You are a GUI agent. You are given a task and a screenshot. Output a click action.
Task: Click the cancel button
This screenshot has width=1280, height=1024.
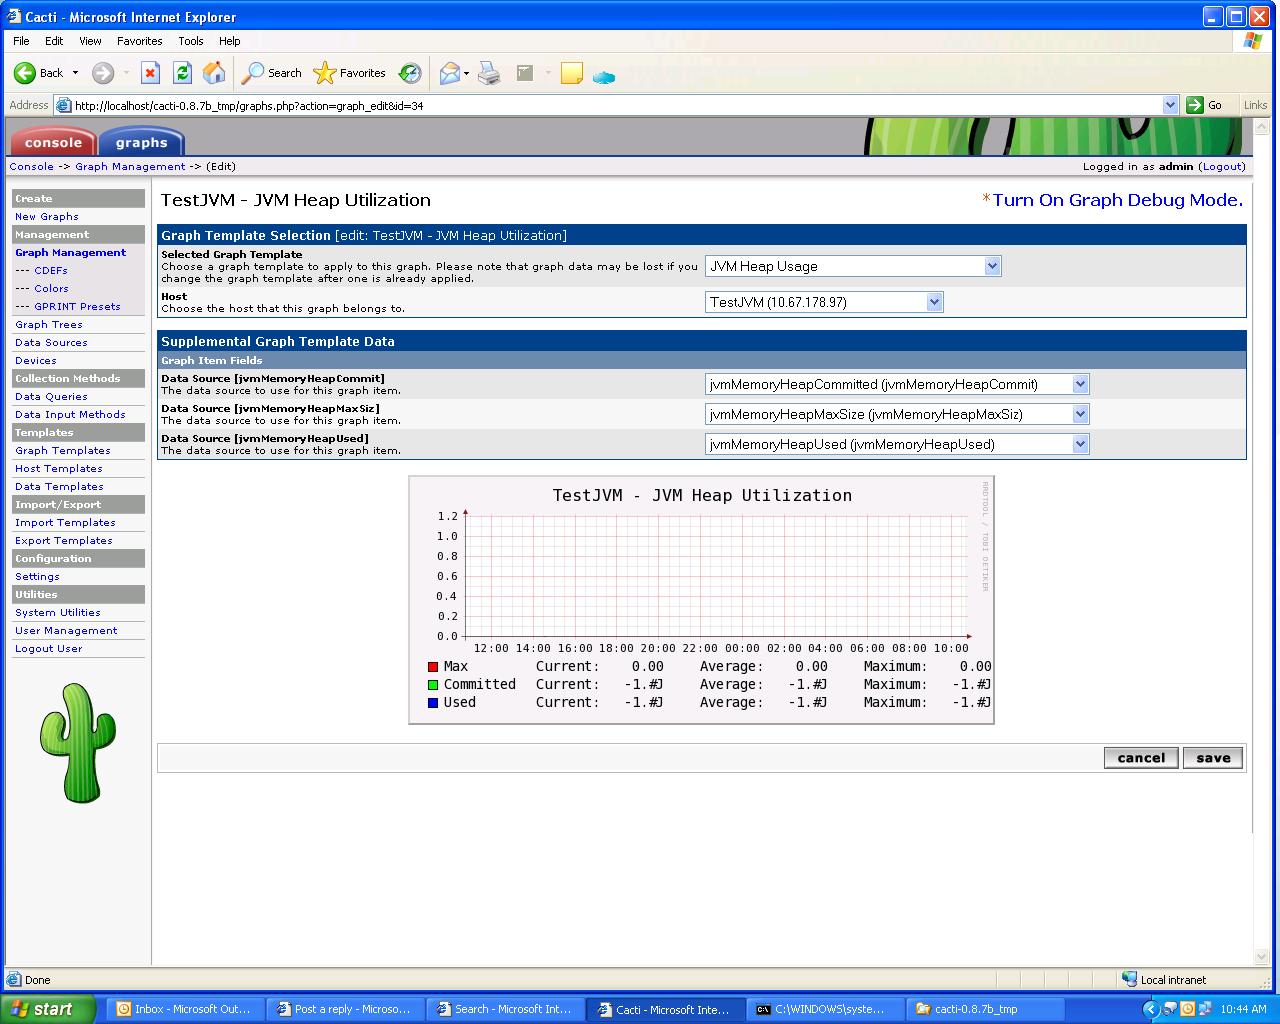click(x=1141, y=758)
